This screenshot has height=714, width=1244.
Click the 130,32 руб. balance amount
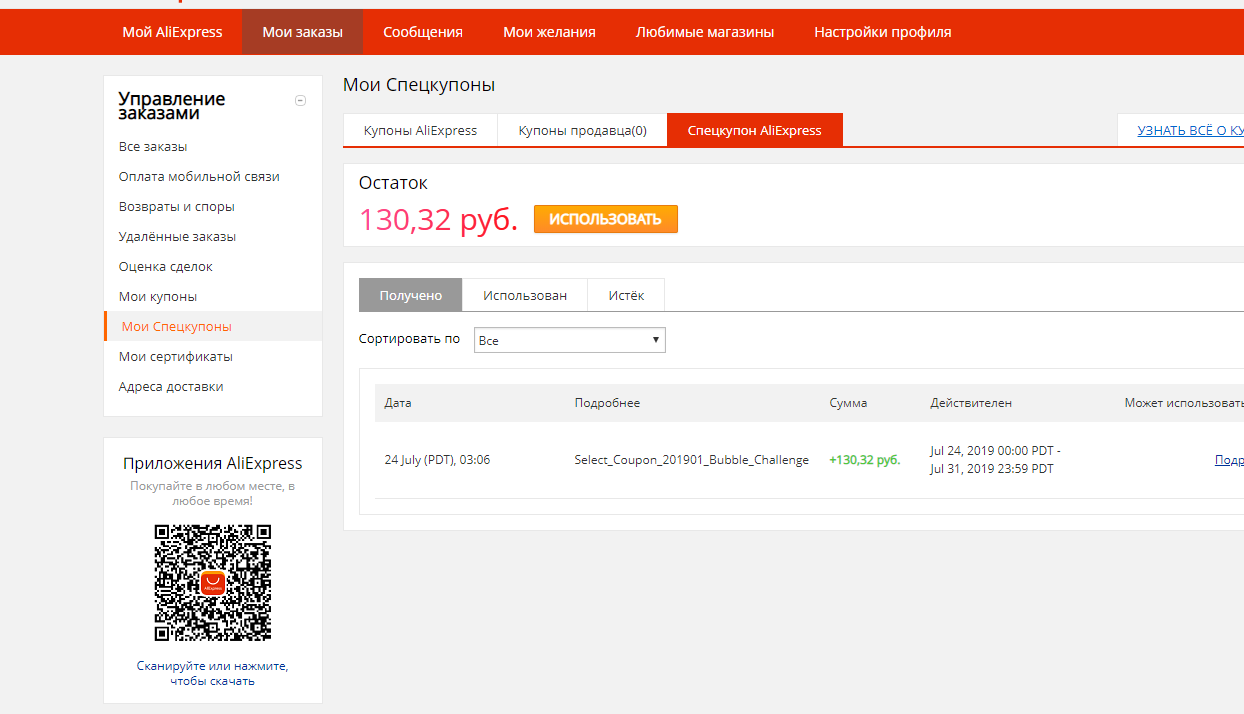pyautogui.click(x=438, y=219)
